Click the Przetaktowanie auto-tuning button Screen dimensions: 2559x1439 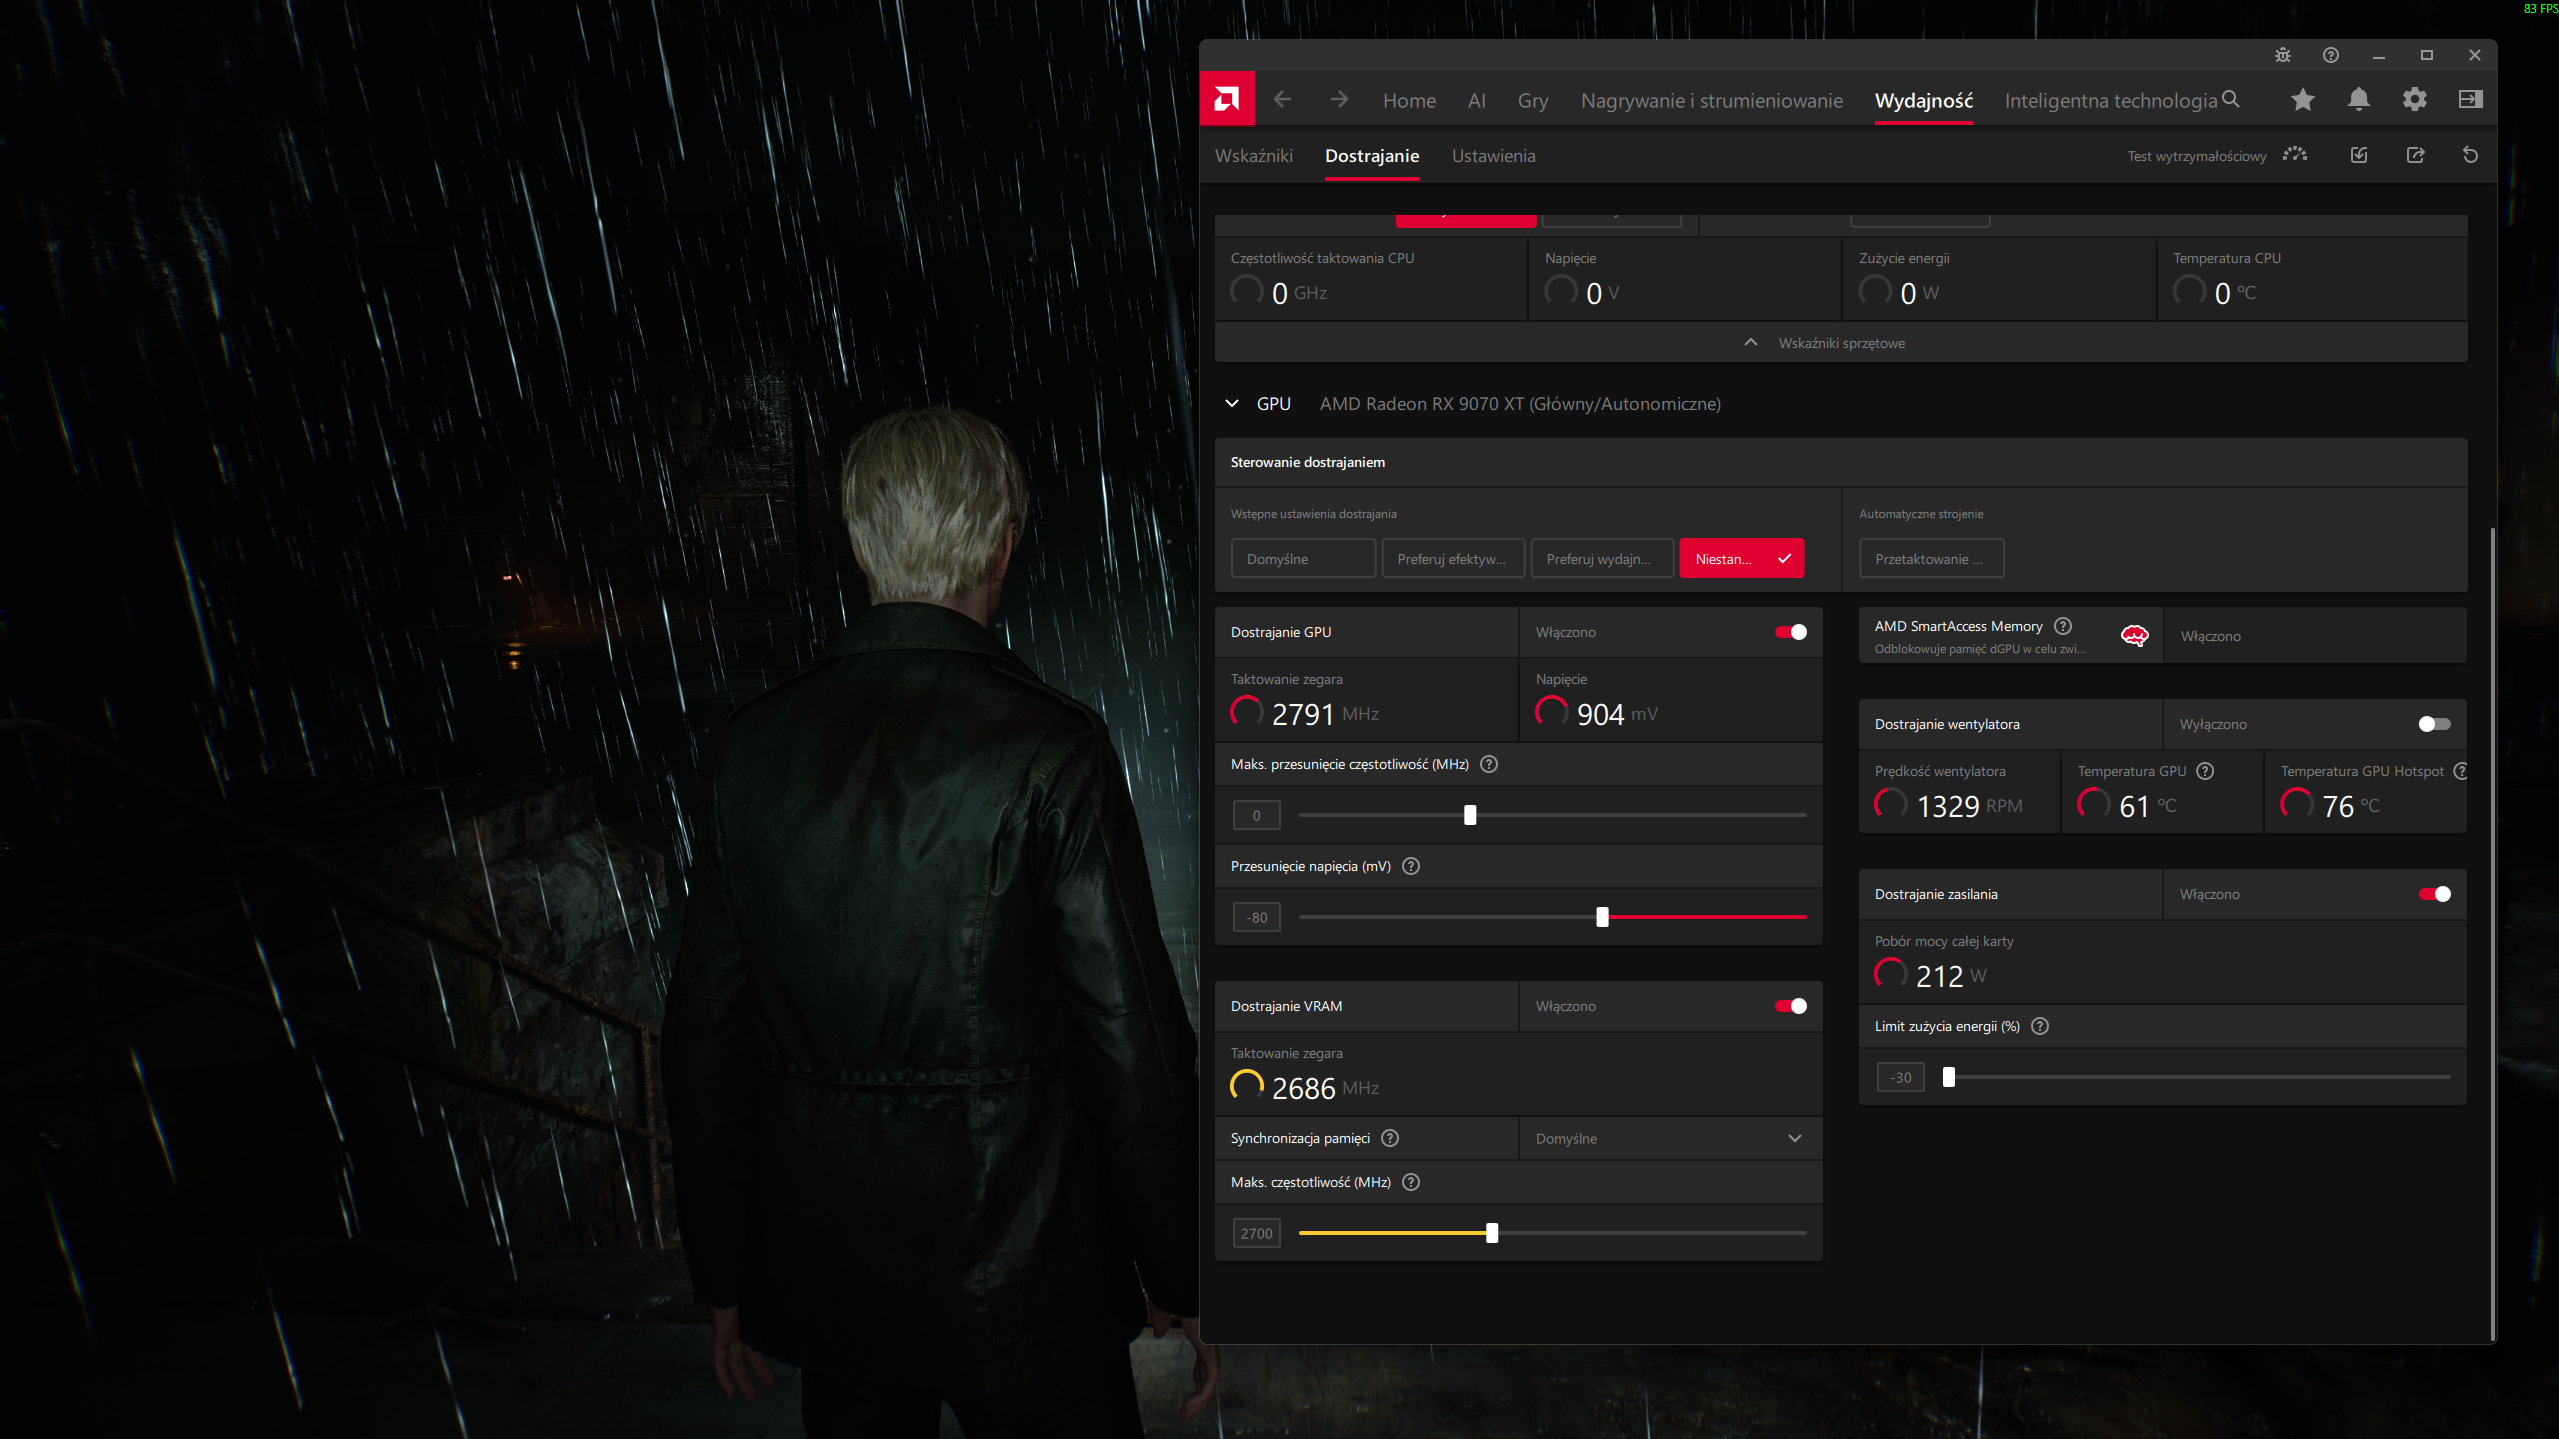[1932, 558]
